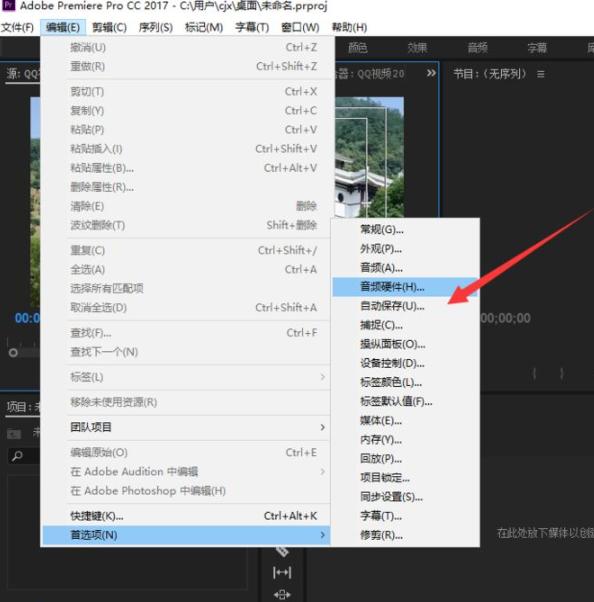Choose 取消全选(D) menu entry
This screenshot has width=594, height=602.
tap(186, 308)
